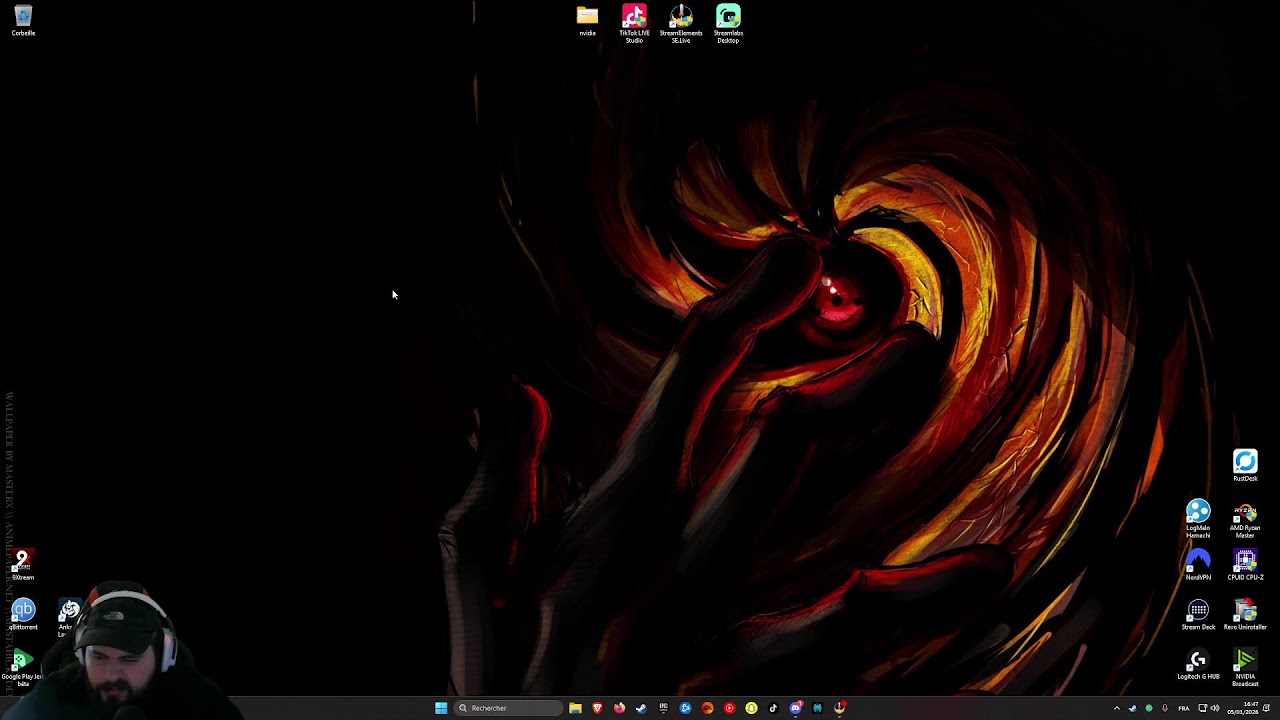Click the green circle tray icon

(1149, 708)
